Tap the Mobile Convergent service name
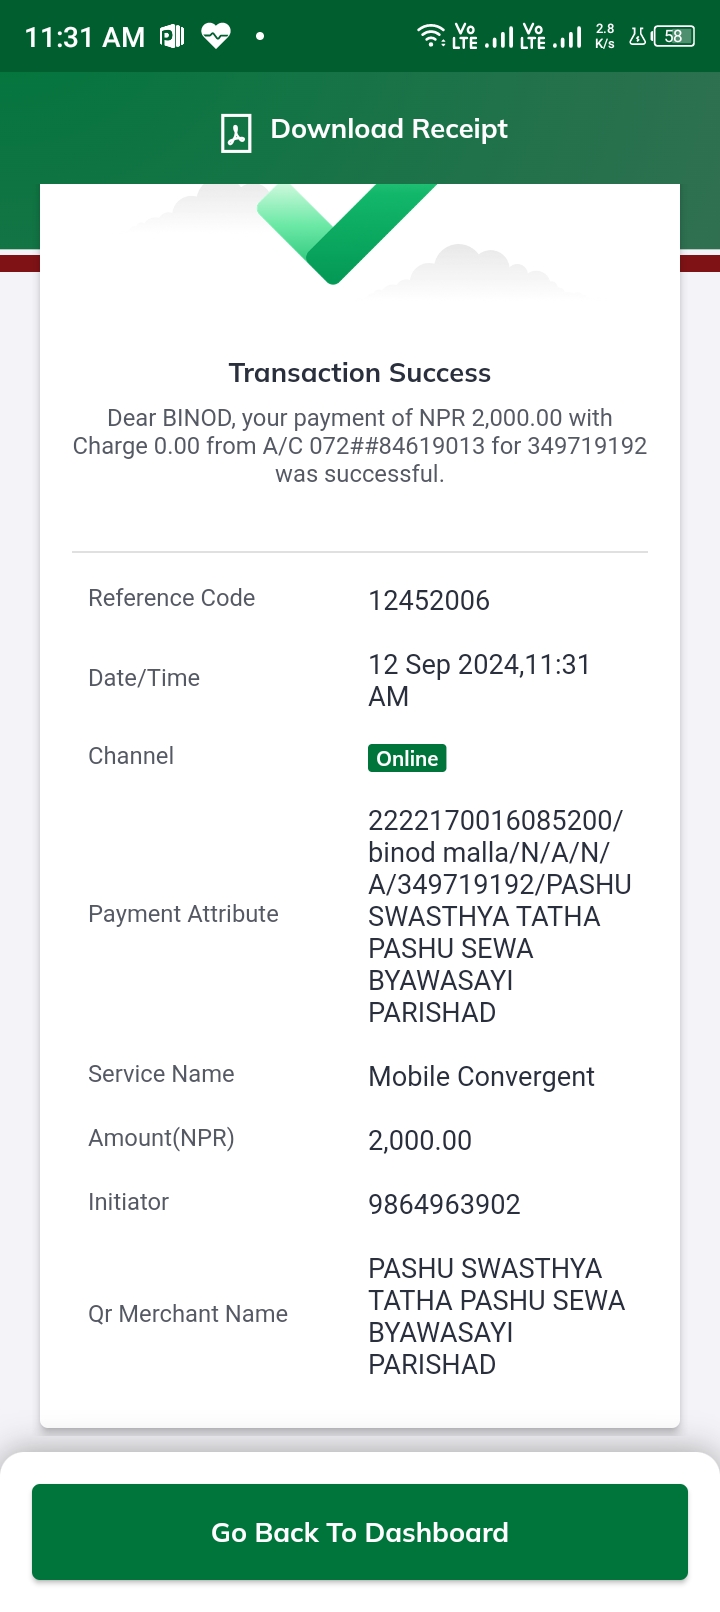The height and width of the screenshot is (1612, 720). [481, 1076]
